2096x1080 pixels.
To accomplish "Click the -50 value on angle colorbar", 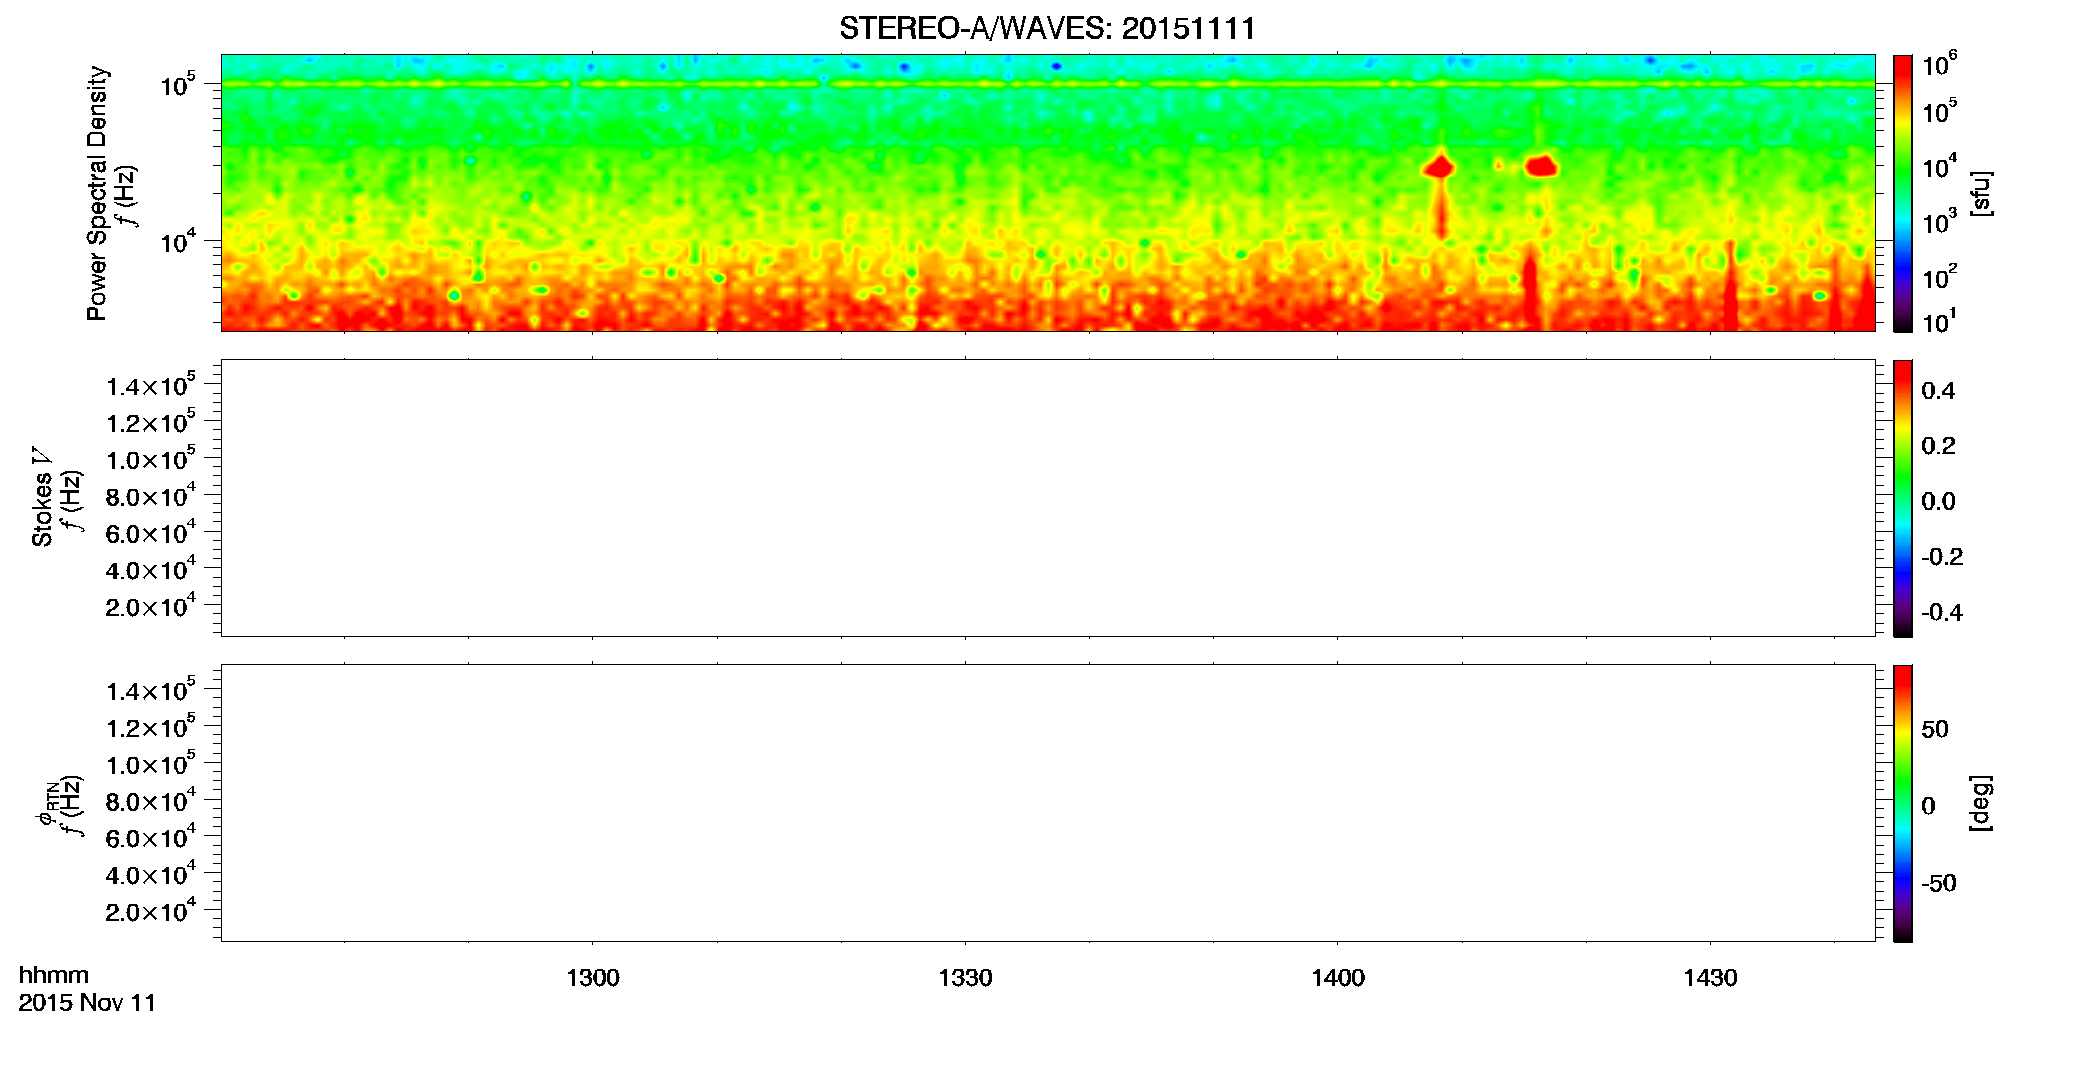I will pos(1939,884).
